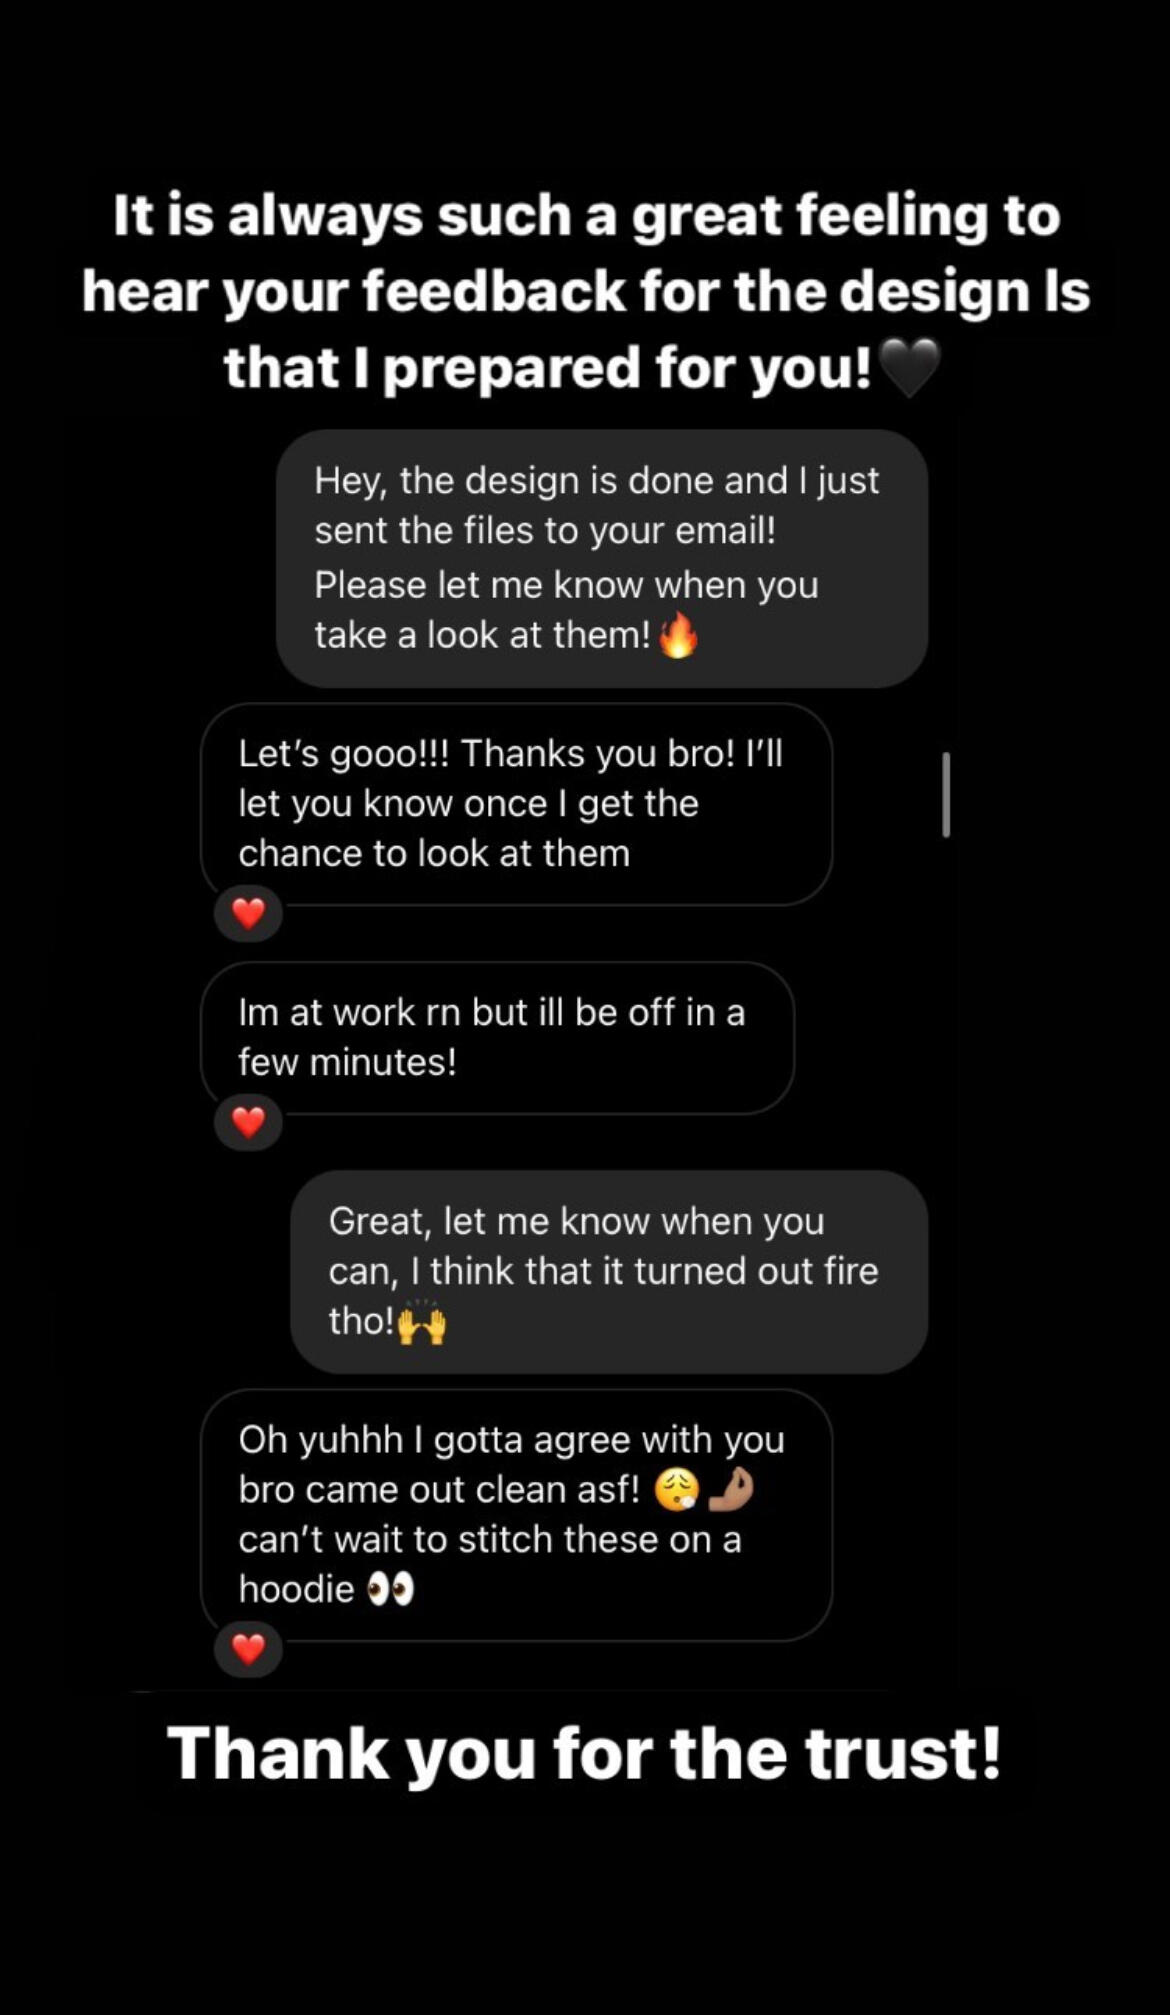Screen dimensions: 1170x2015
Task: Select the 'Let's gooo!!! Thanks you bro!' message bubble
Action: coord(516,804)
